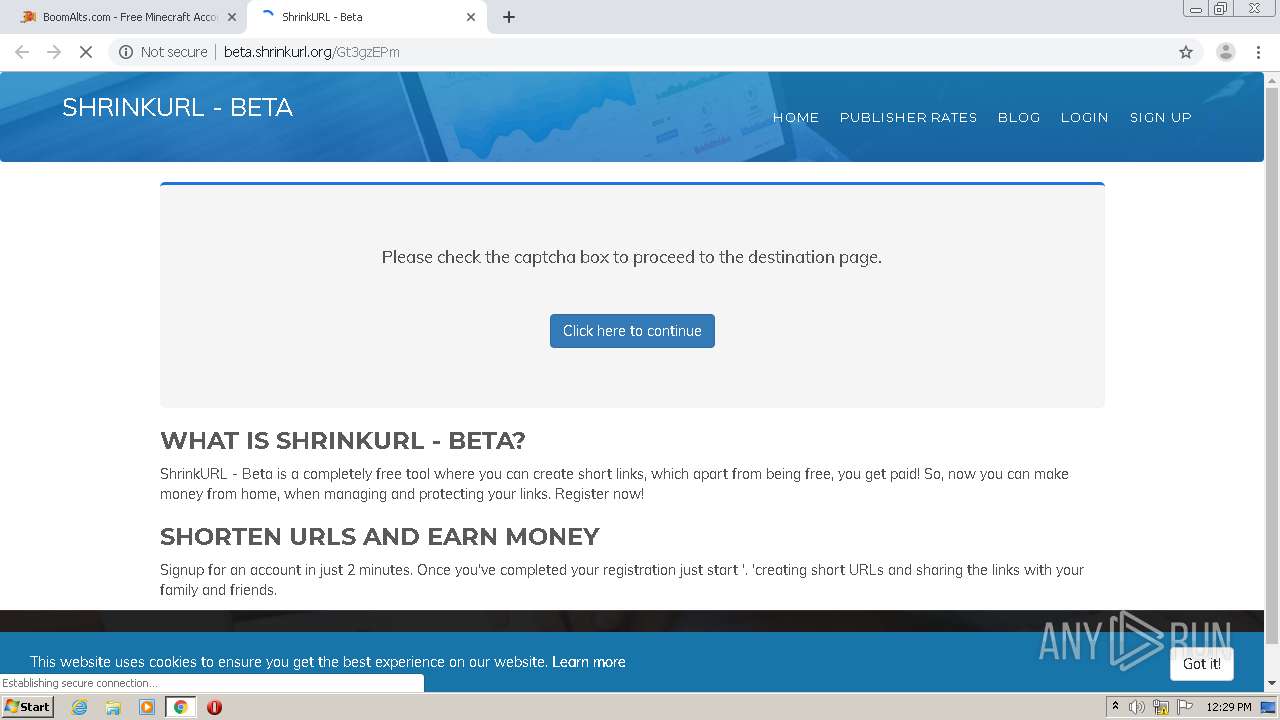Viewport: 1280px width, 720px height.
Task: Open volume speaker tray icon
Action: pyautogui.click(x=1137, y=707)
